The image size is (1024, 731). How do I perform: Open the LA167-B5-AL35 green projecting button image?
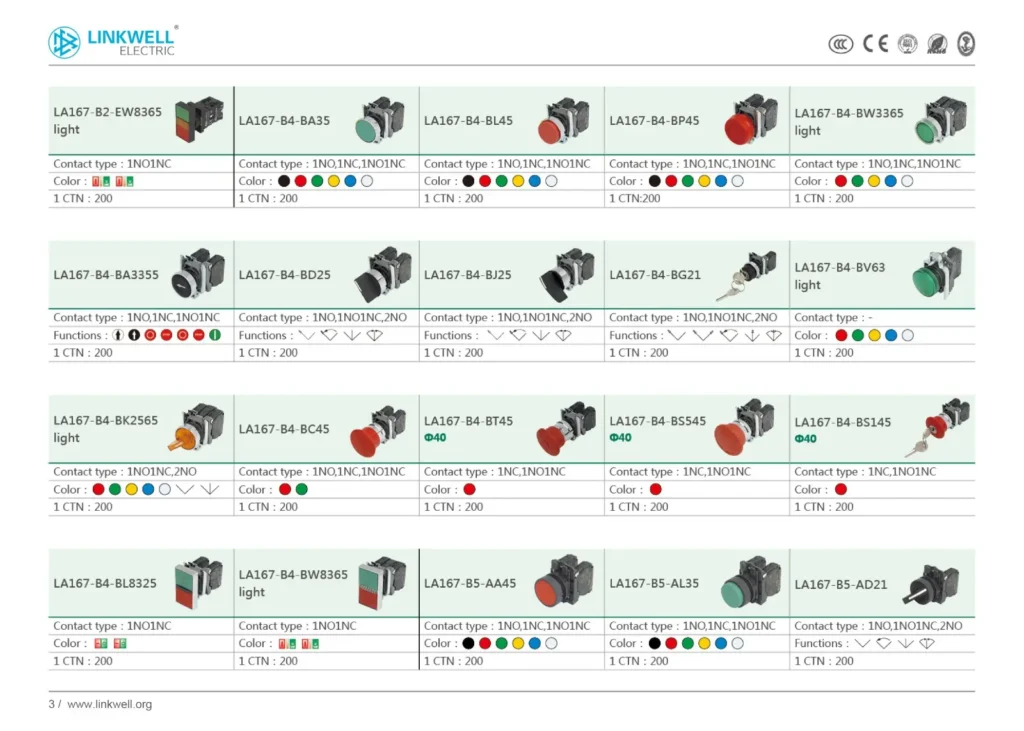[x=751, y=582]
